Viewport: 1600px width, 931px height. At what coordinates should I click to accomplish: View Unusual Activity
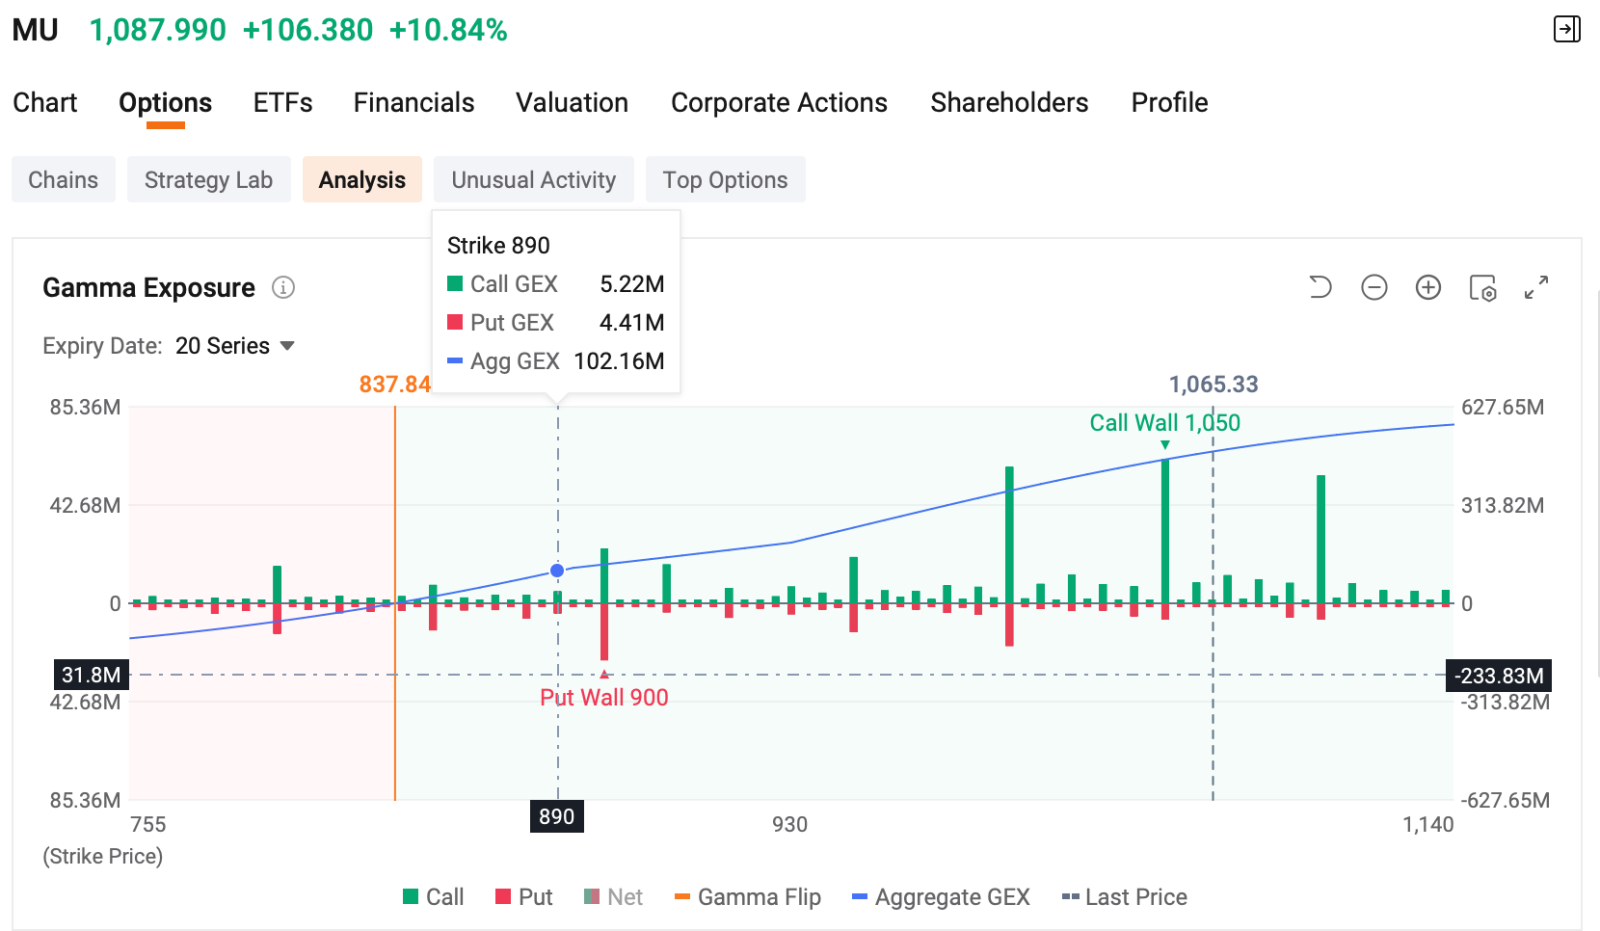click(x=533, y=180)
